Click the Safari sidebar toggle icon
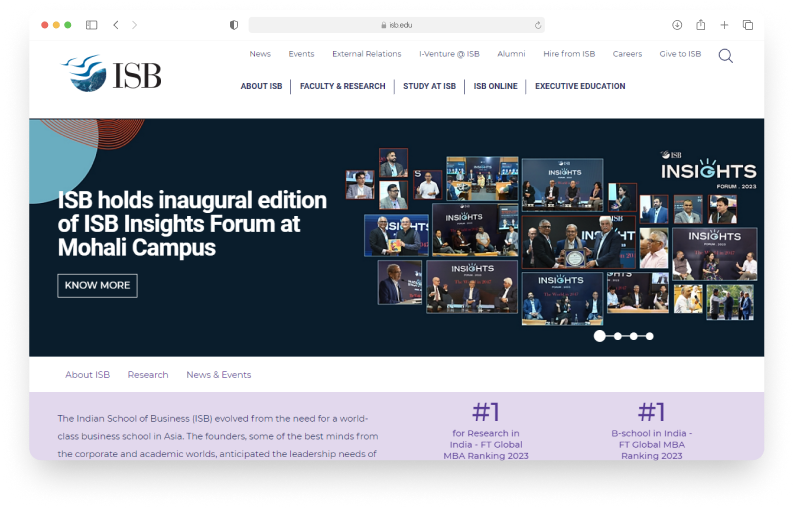This screenshot has height=509, width=794. coord(92,25)
